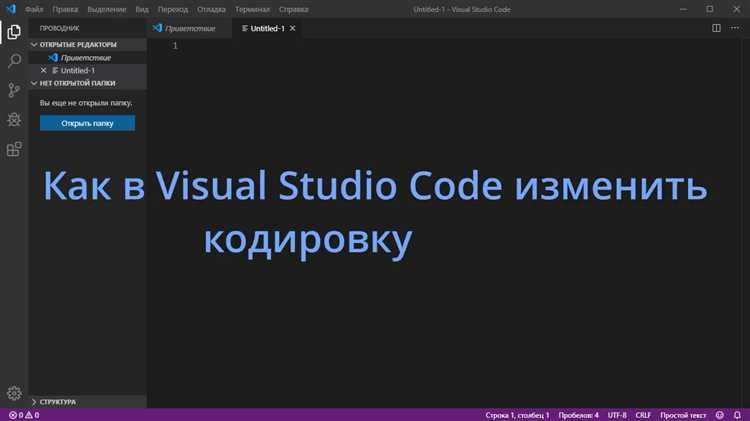
Task: Open editor More Actions ellipsis
Action: (x=735, y=28)
